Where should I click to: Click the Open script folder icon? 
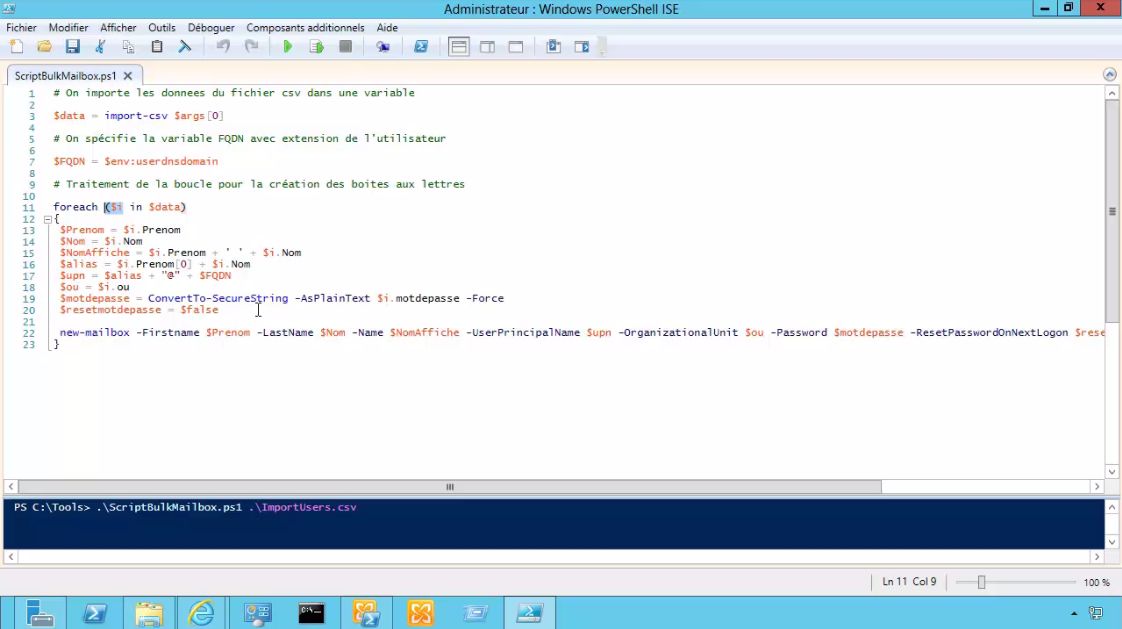point(44,47)
